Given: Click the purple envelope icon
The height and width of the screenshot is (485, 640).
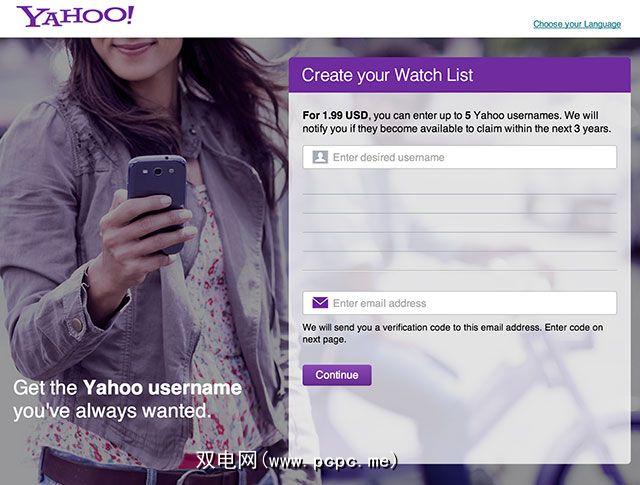Looking at the screenshot, I should click(320, 303).
